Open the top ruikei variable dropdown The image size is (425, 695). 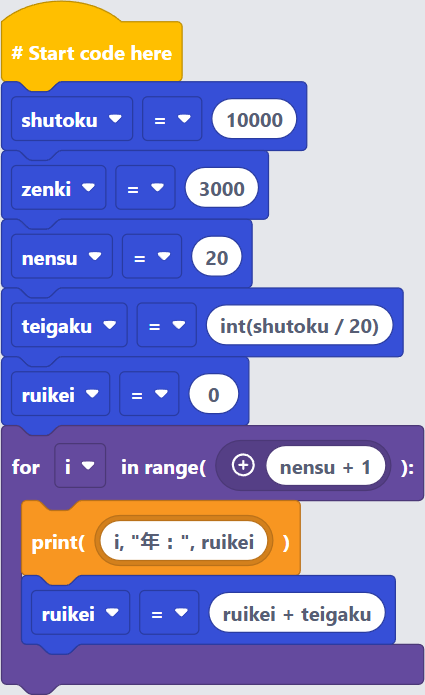tap(60, 394)
